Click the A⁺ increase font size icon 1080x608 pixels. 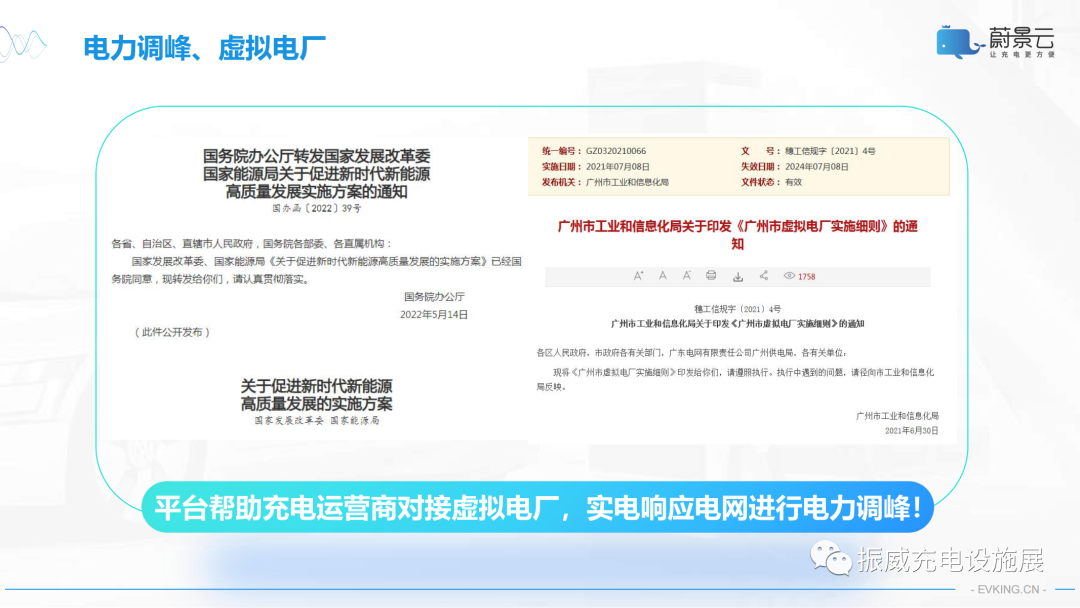(x=638, y=275)
